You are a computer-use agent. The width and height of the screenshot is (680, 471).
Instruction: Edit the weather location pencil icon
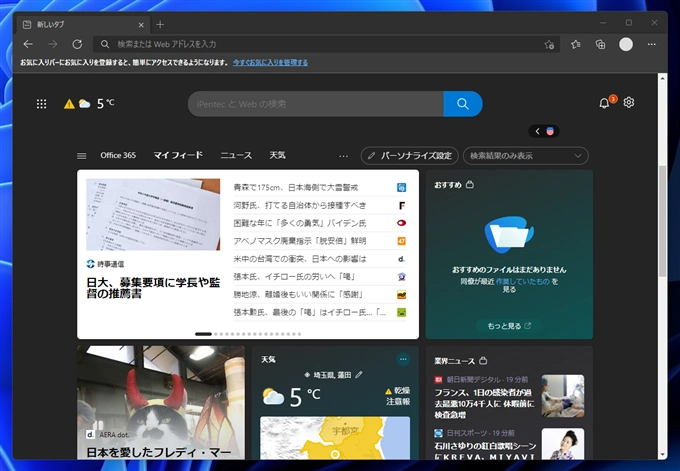[359, 374]
